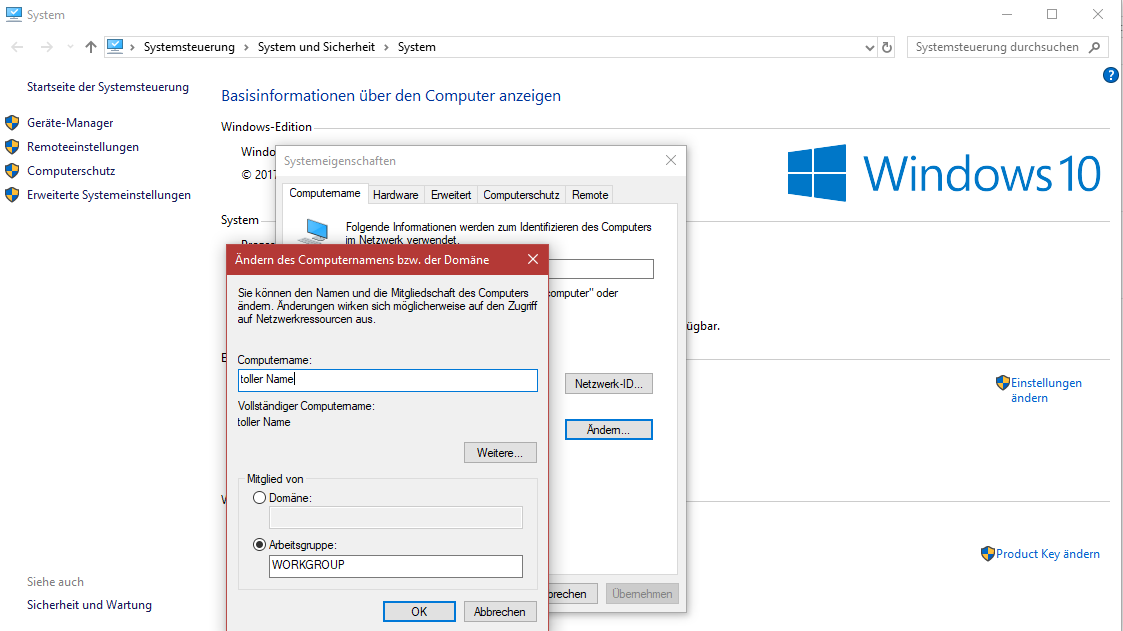Click computer icon in Systemeigenschaften dialog
Image resolution: width=1123 pixels, height=631 pixels.
(313, 231)
